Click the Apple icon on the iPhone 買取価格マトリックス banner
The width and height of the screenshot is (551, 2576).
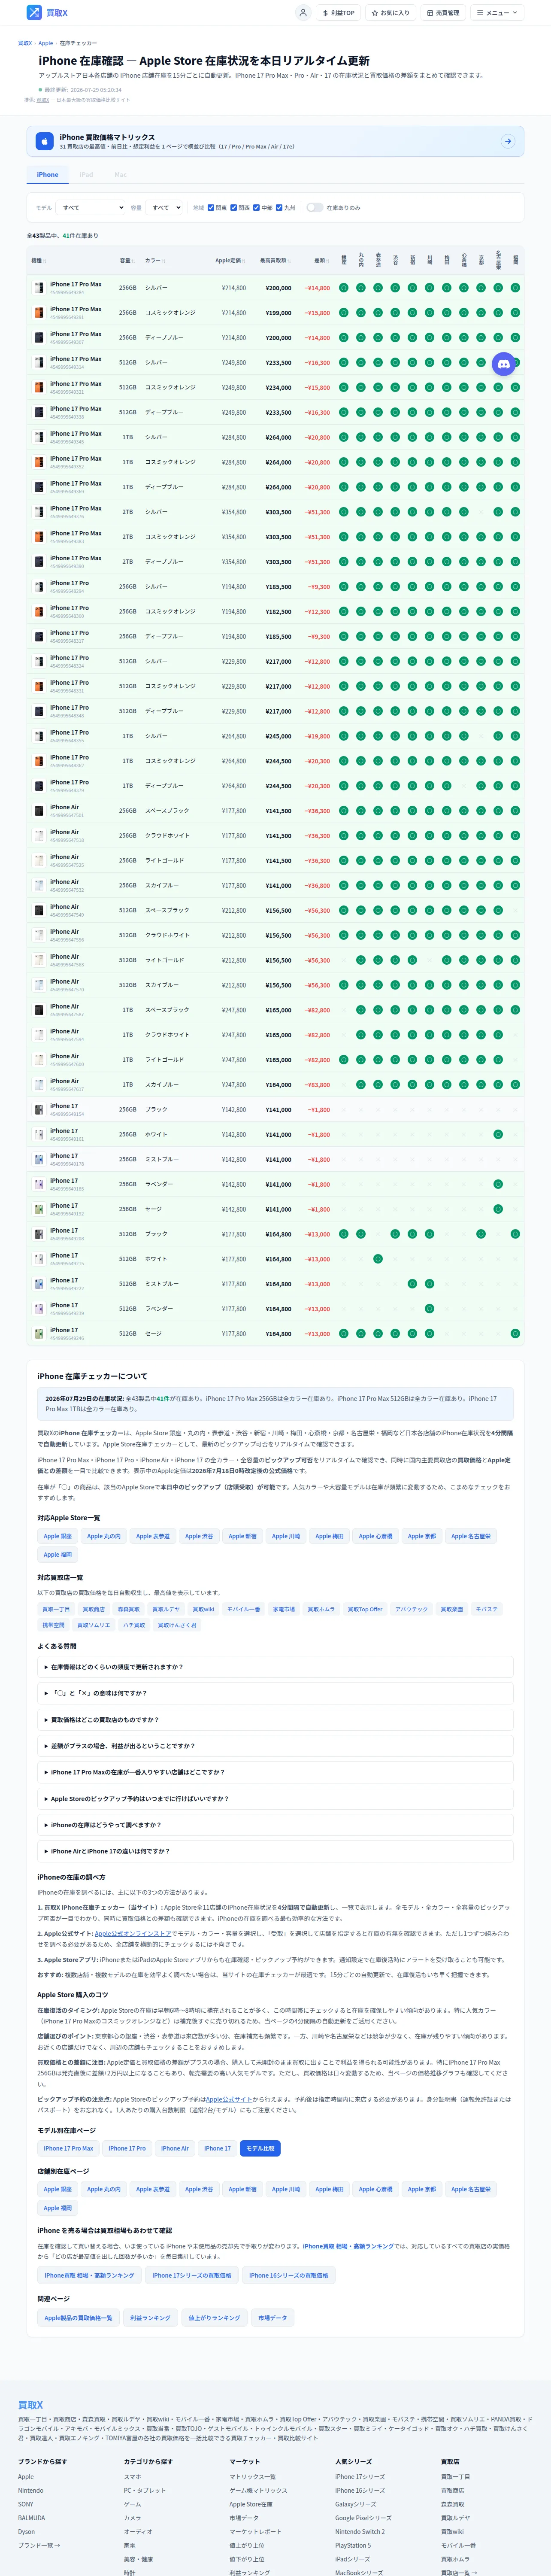coord(44,141)
